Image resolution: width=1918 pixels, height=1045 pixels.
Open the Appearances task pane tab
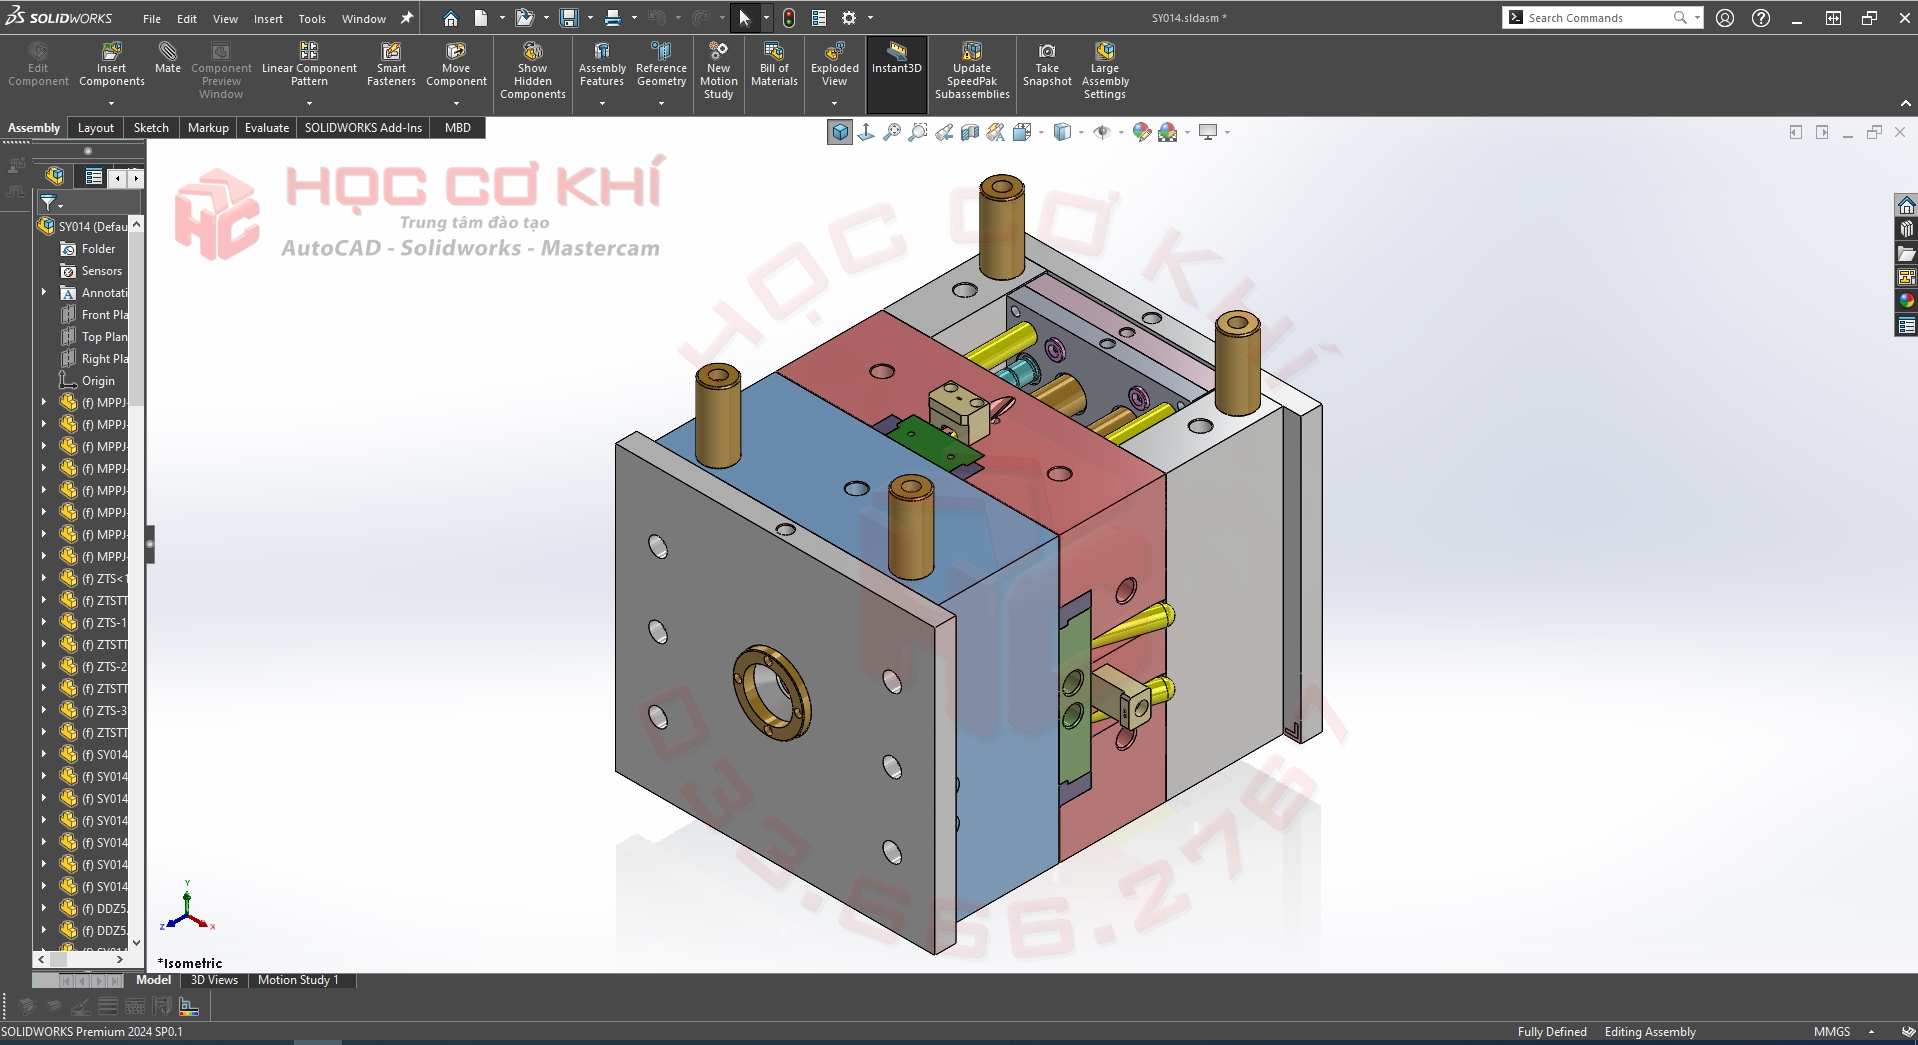(x=1906, y=301)
